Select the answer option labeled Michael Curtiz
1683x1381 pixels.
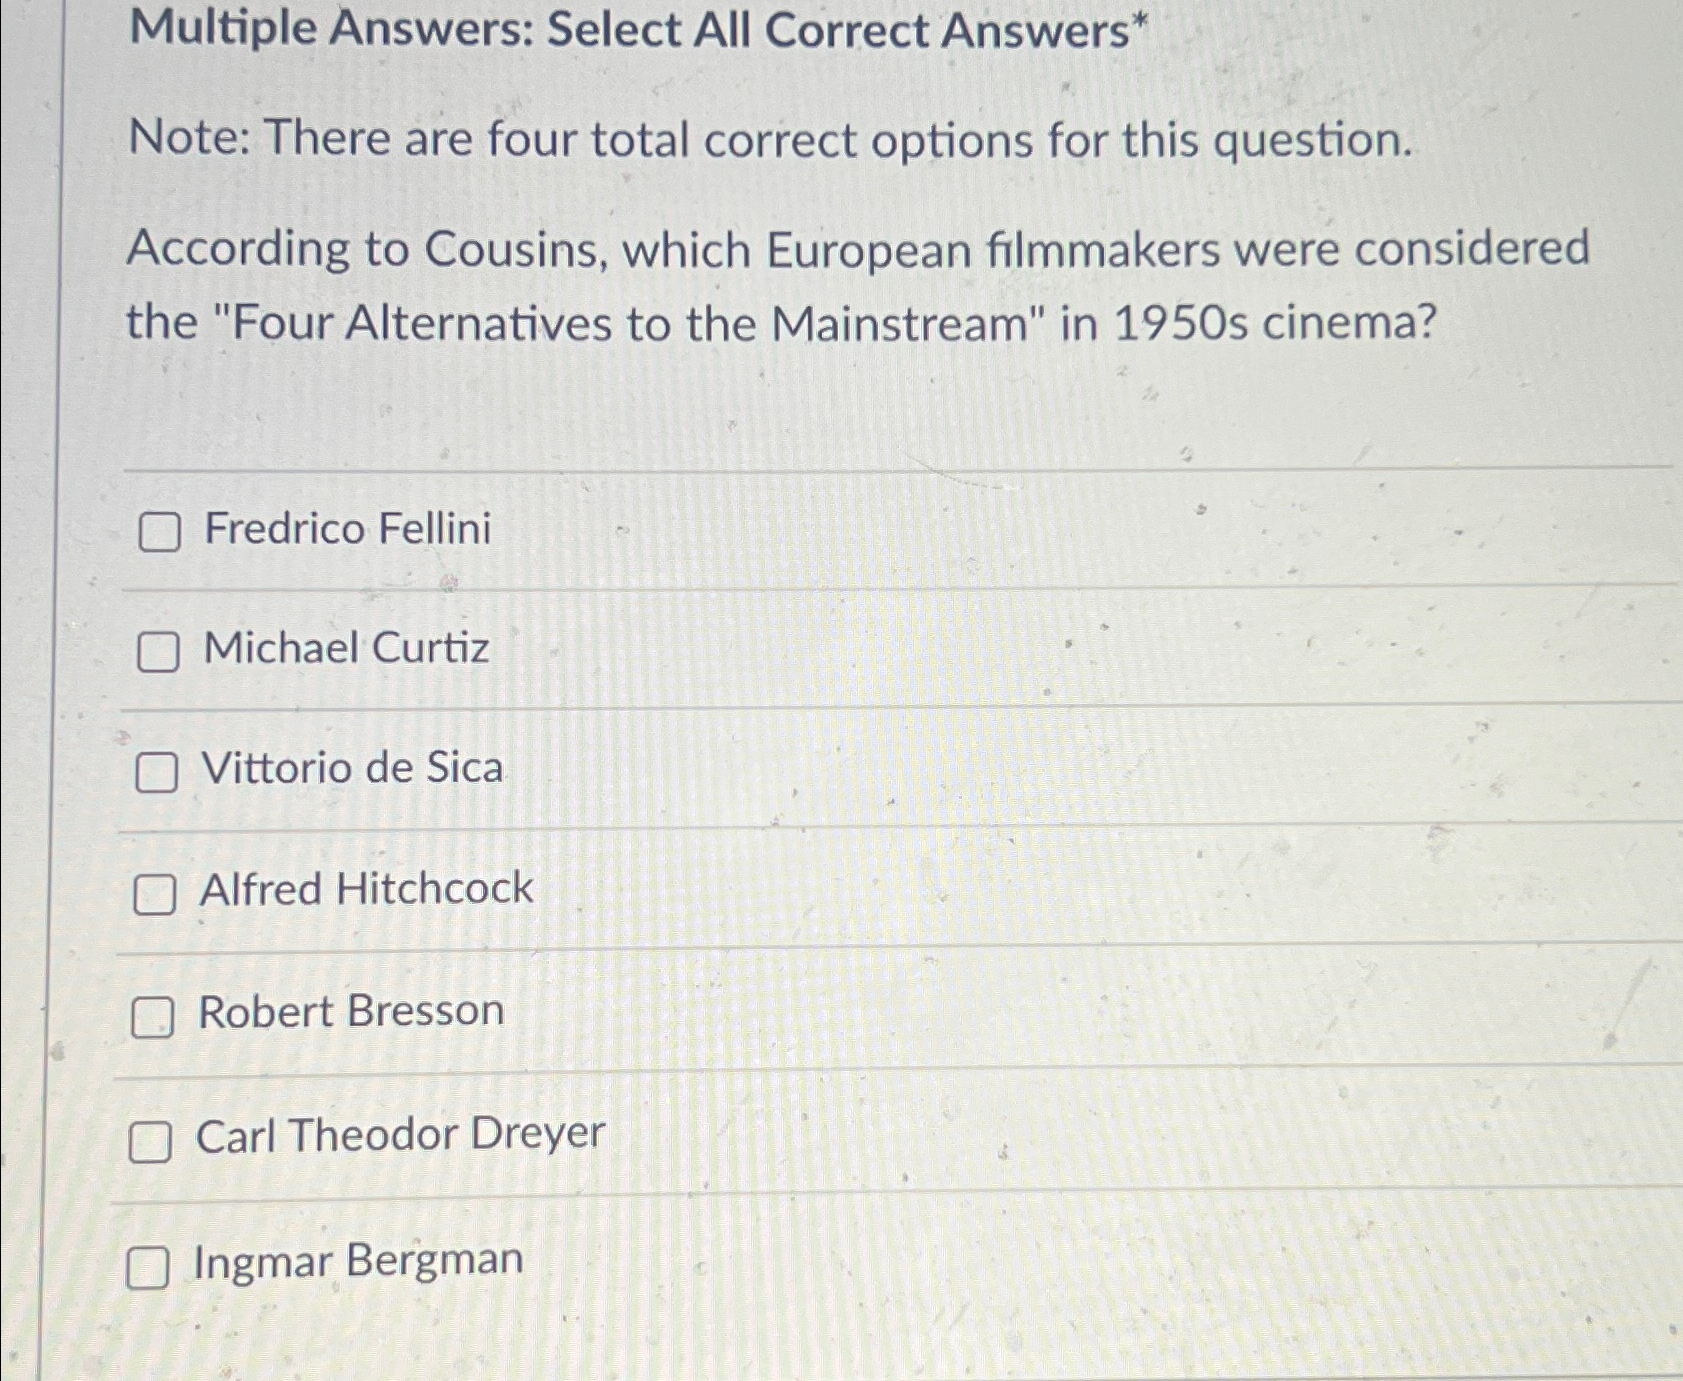(x=345, y=650)
